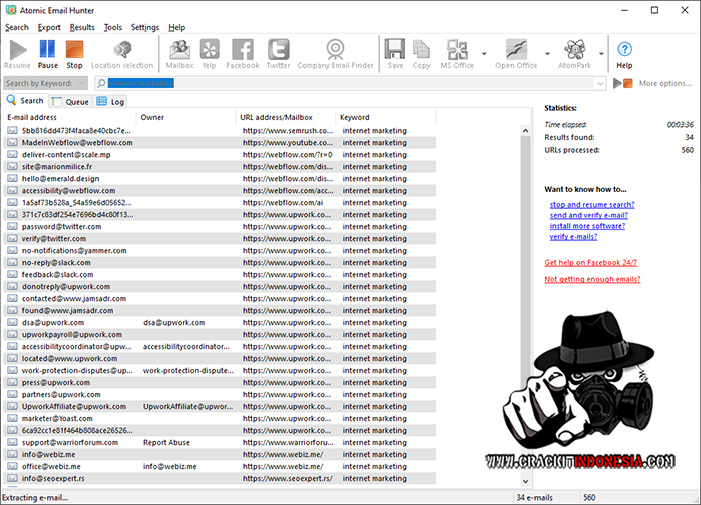Open the Tools menu
The width and height of the screenshot is (701, 505).
coord(113,27)
